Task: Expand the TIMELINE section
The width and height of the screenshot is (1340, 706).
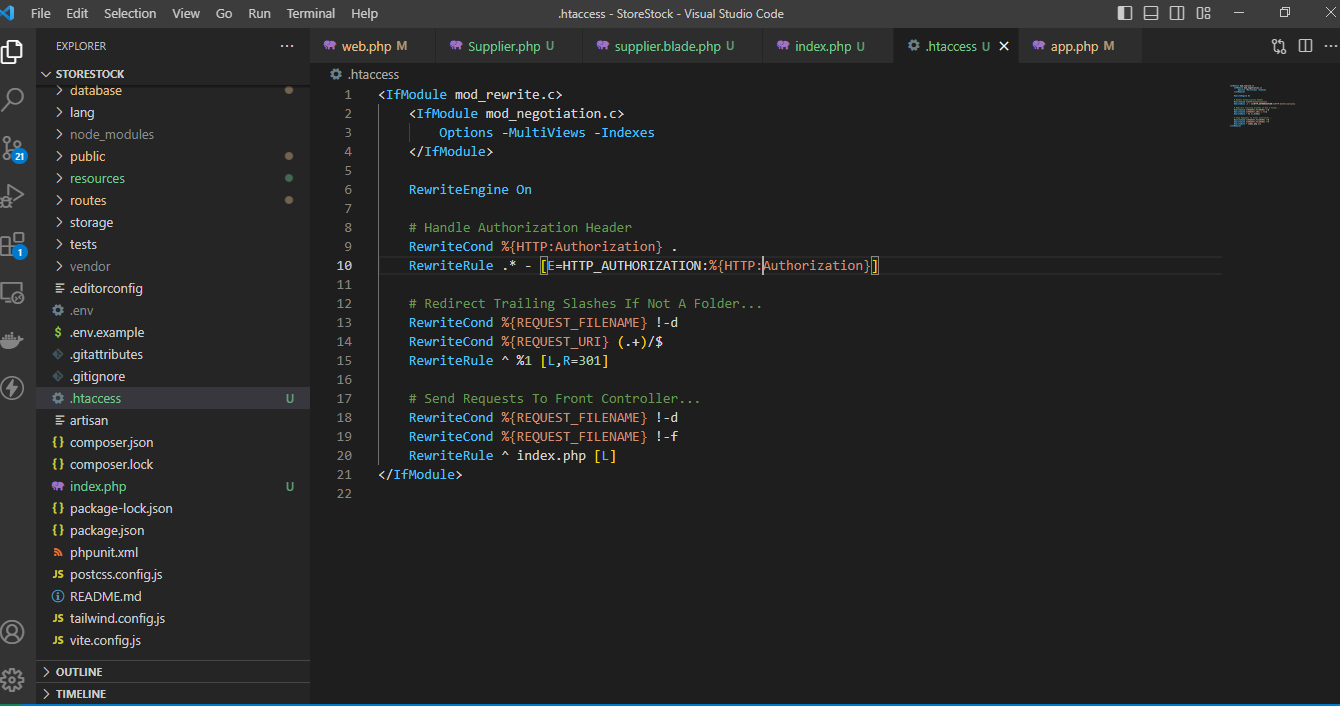Action: pos(80,694)
